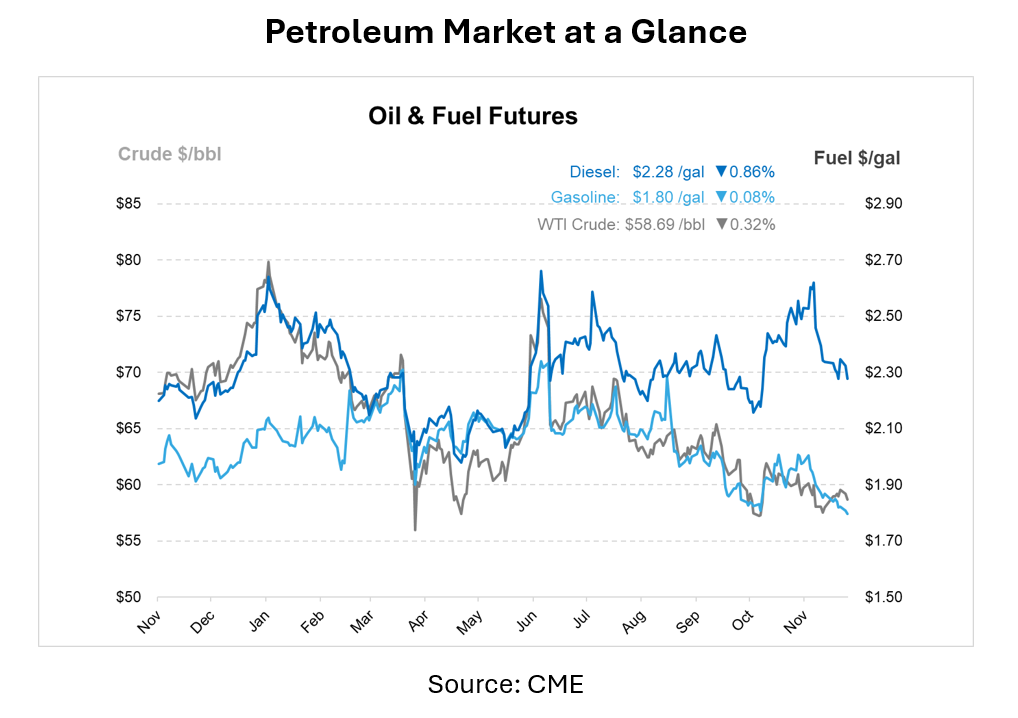1018x718 pixels.
Task: Select the Oil & Fuel Futures chart title
Action: [x=473, y=116]
